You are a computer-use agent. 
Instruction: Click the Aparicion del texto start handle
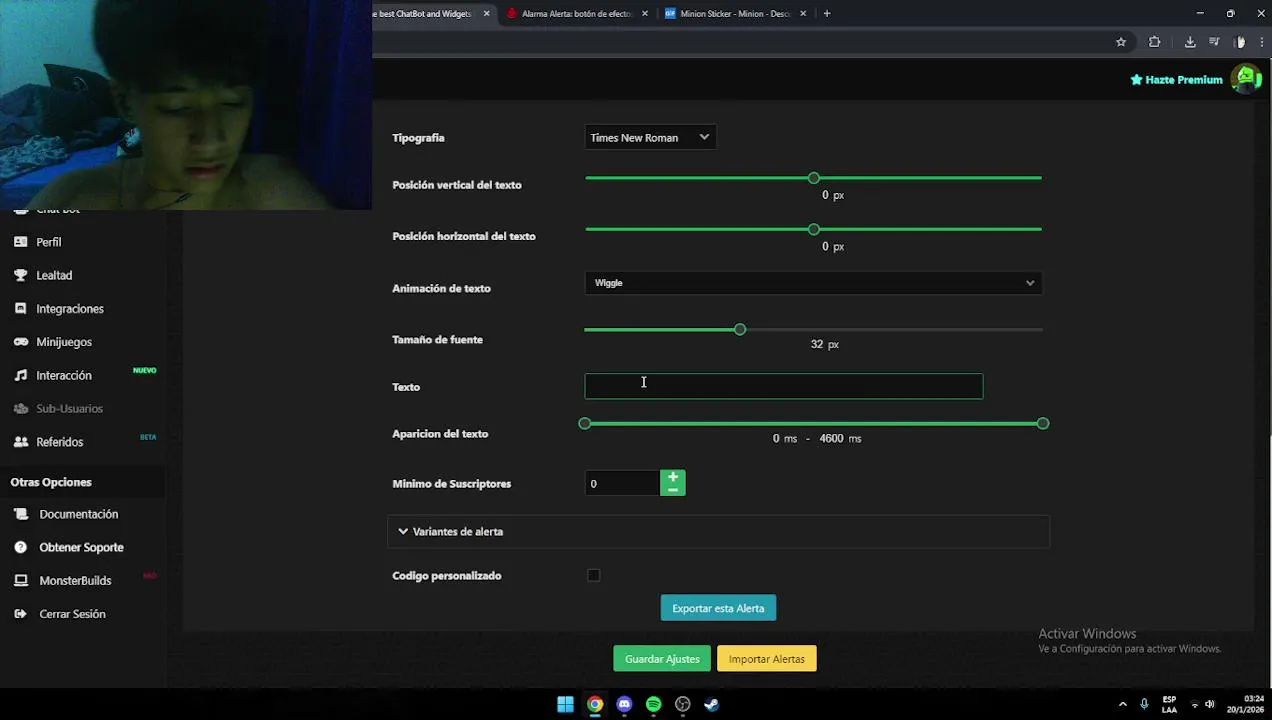click(585, 424)
